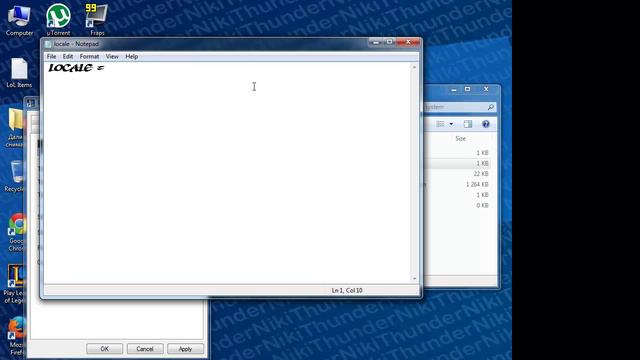Open the Fraps desktop shortcut
Image resolution: width=640 pixels, height=360 pixels.
(x=97, y=20)
